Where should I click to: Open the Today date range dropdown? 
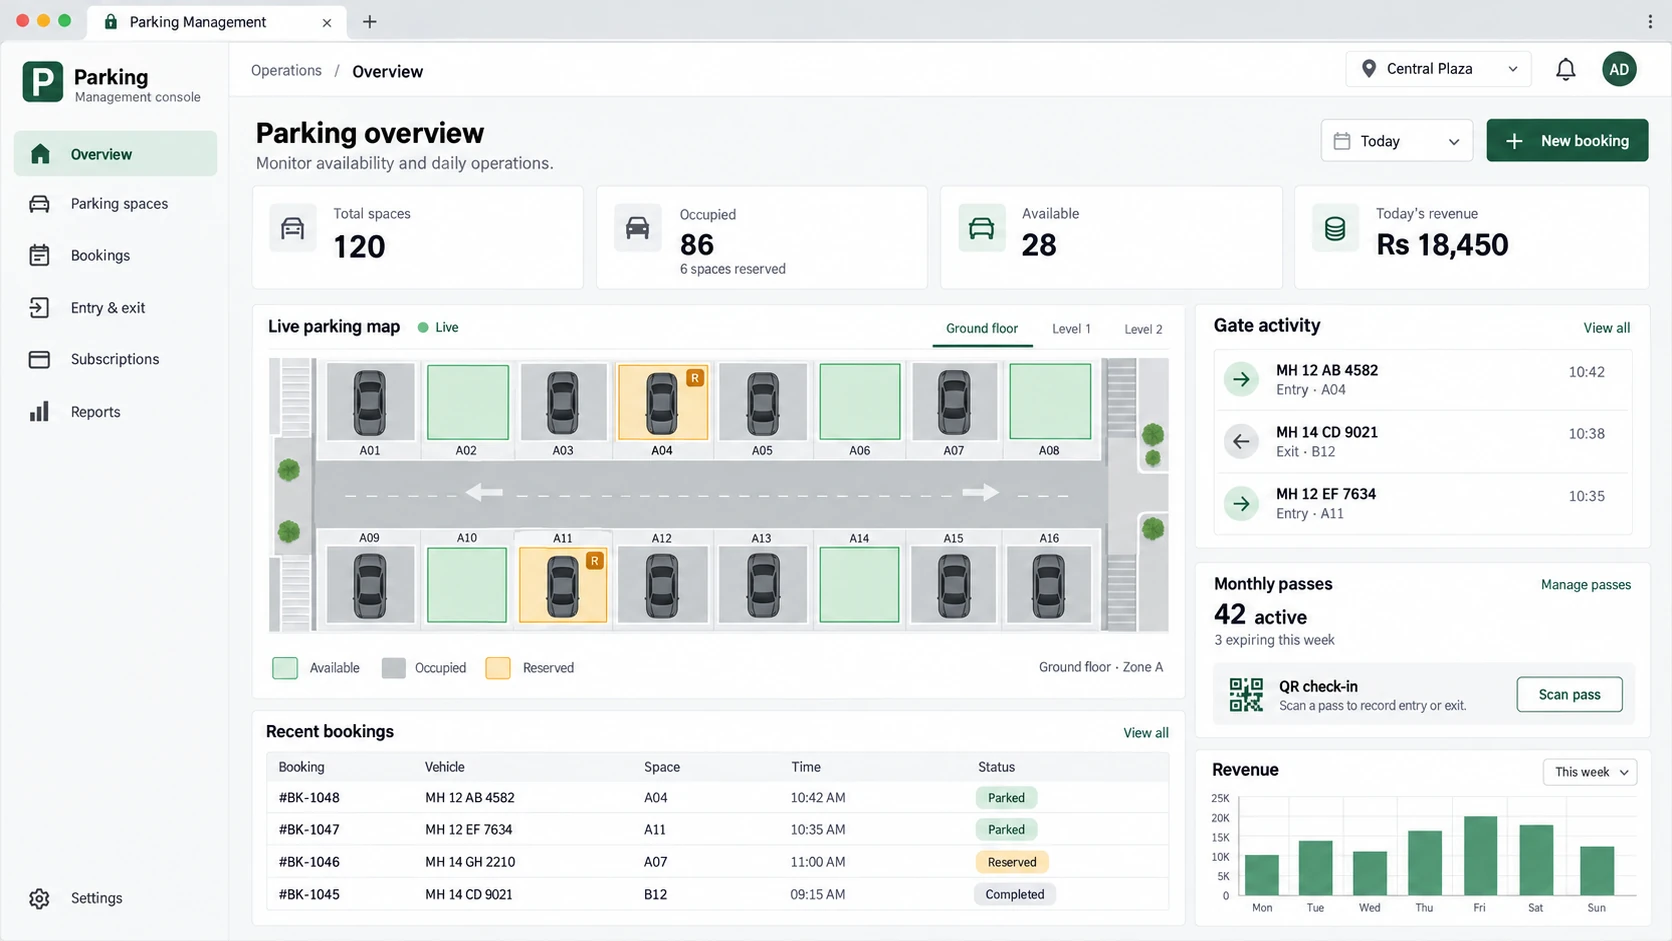[x=1396, y=141]
